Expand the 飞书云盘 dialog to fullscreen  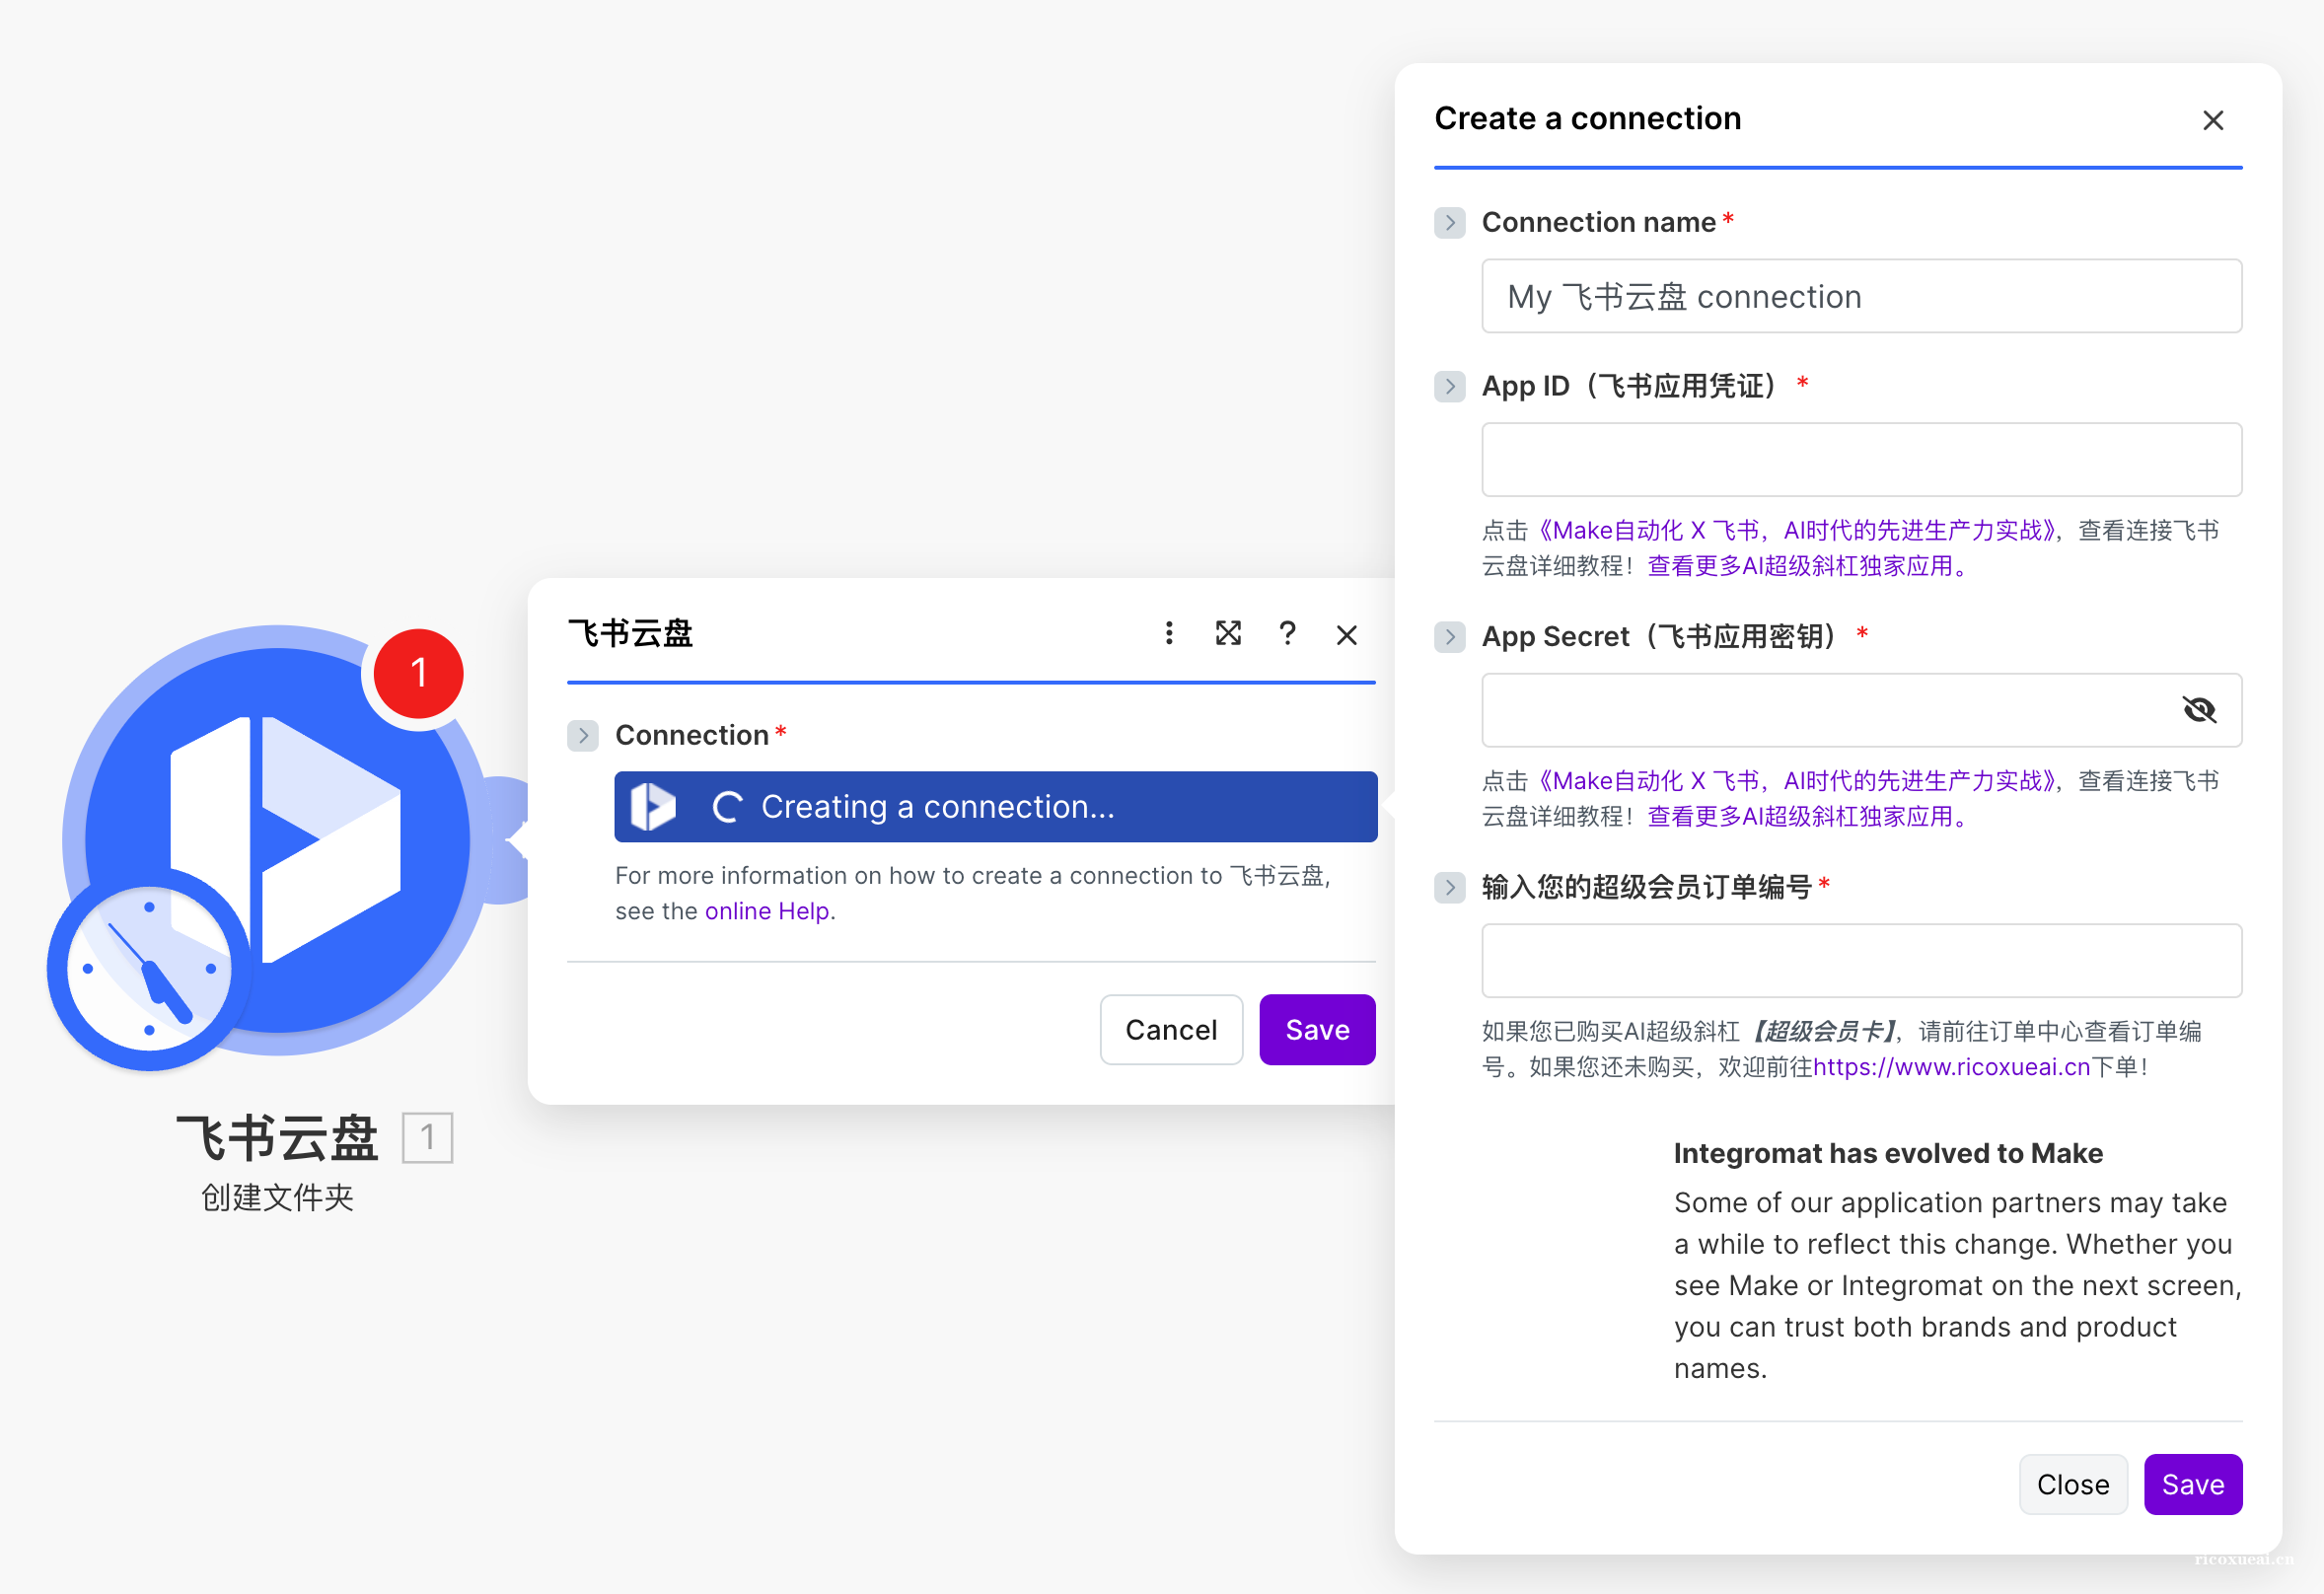tap(1228, 633)
